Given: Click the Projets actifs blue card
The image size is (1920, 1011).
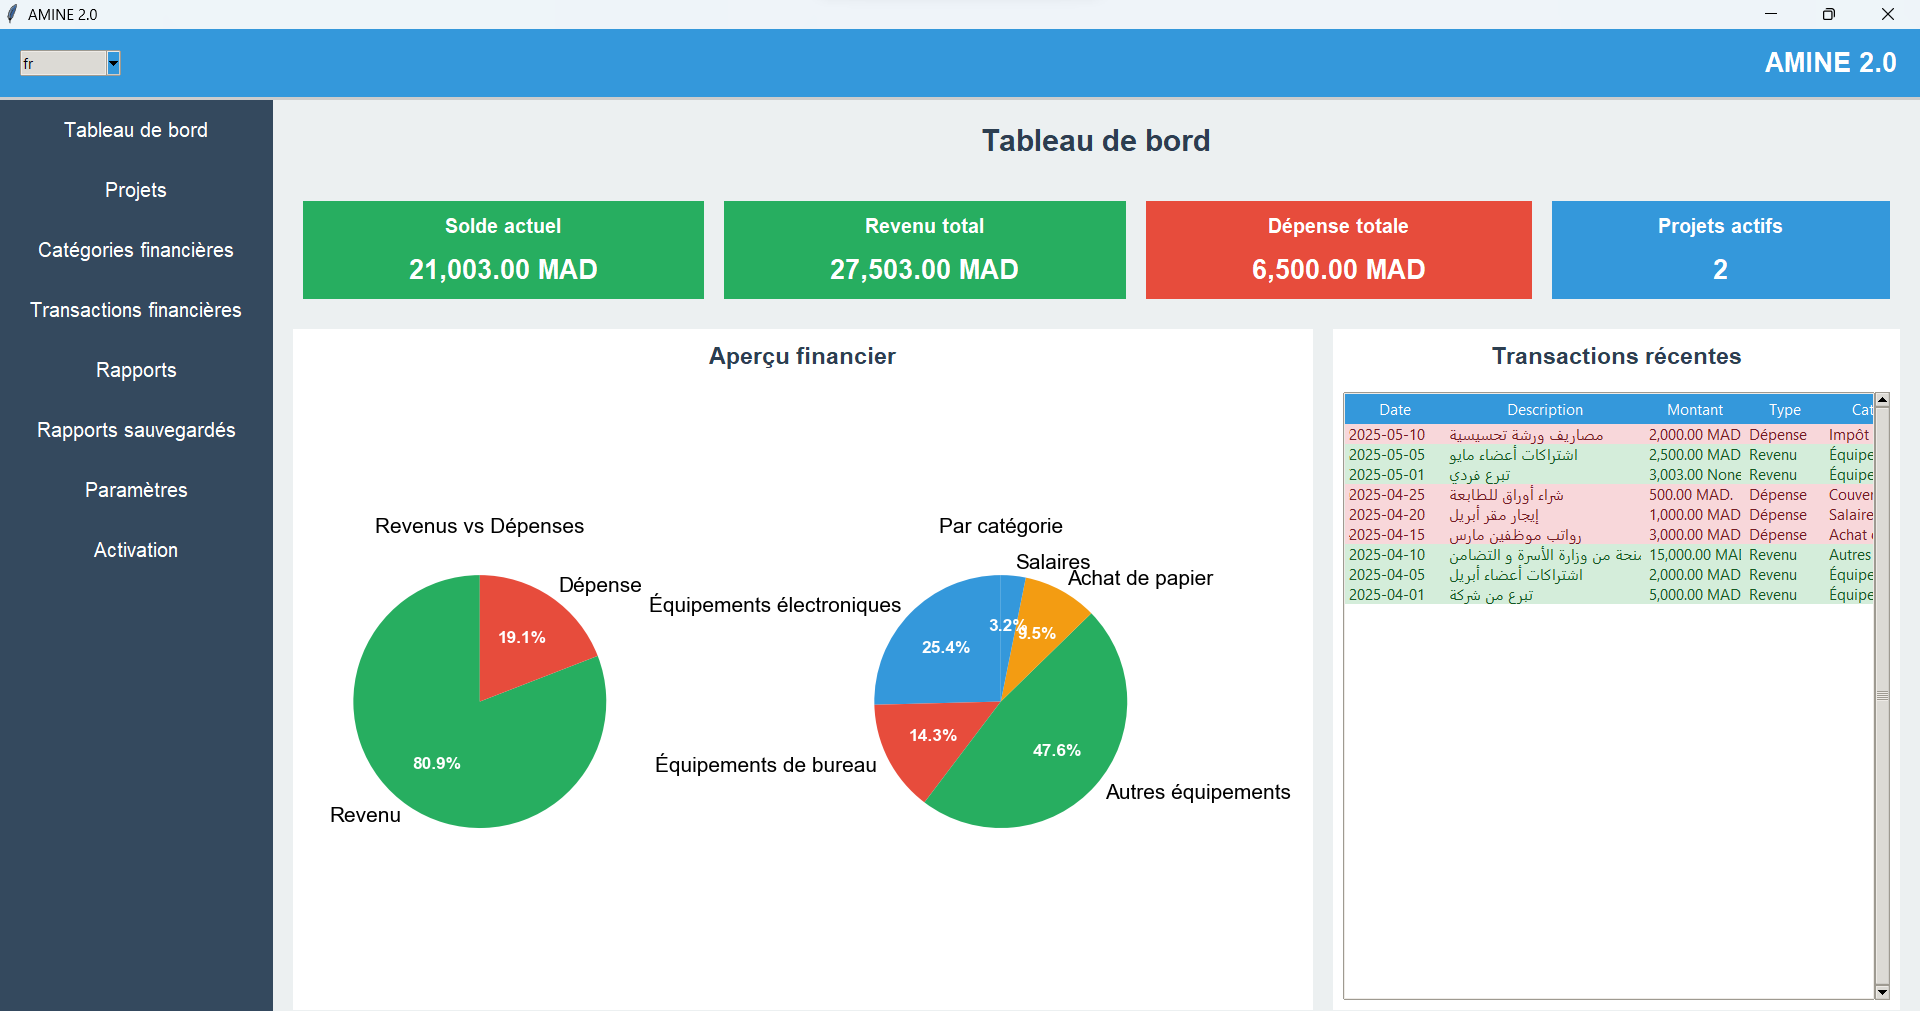Looking at the screenshot, I should point(1720,250).
